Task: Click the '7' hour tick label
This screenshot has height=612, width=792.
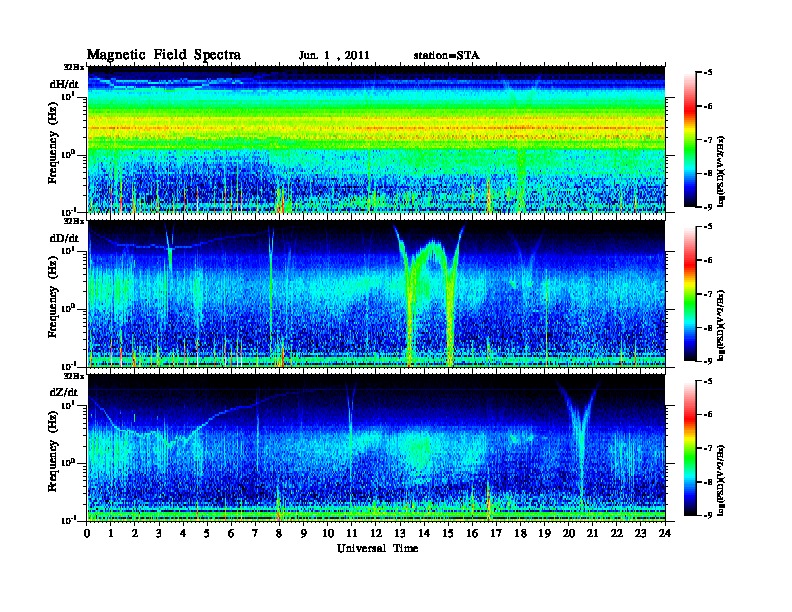Action: click(x=256, y=533)
